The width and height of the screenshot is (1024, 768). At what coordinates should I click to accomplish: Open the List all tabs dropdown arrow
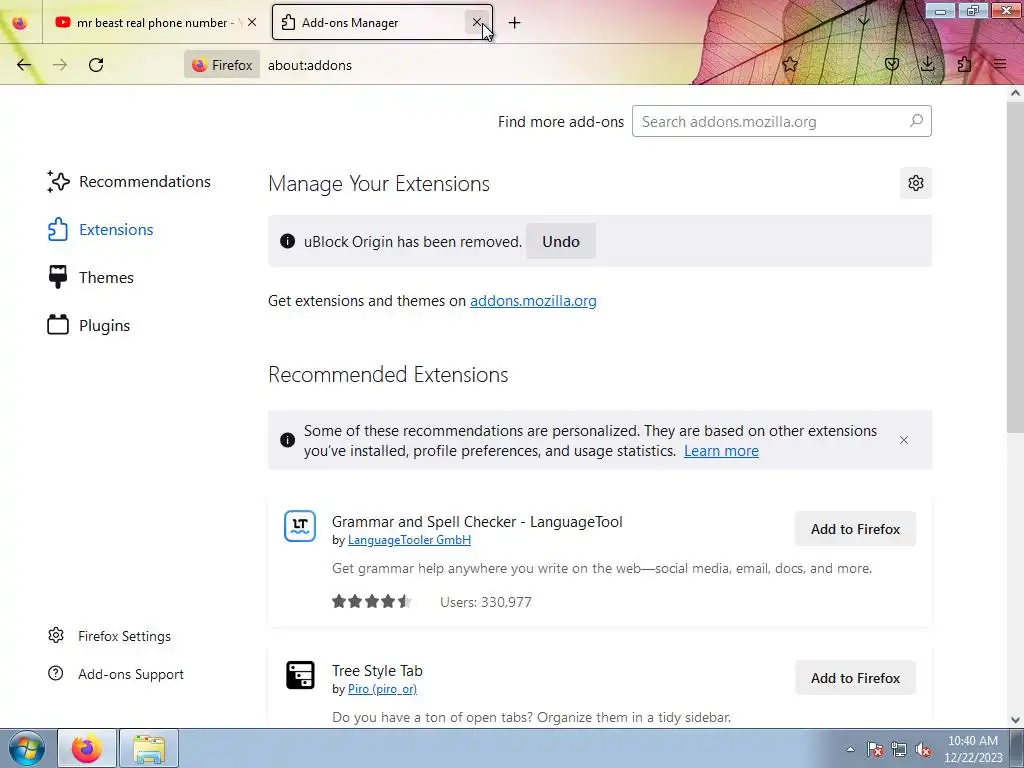863,22
